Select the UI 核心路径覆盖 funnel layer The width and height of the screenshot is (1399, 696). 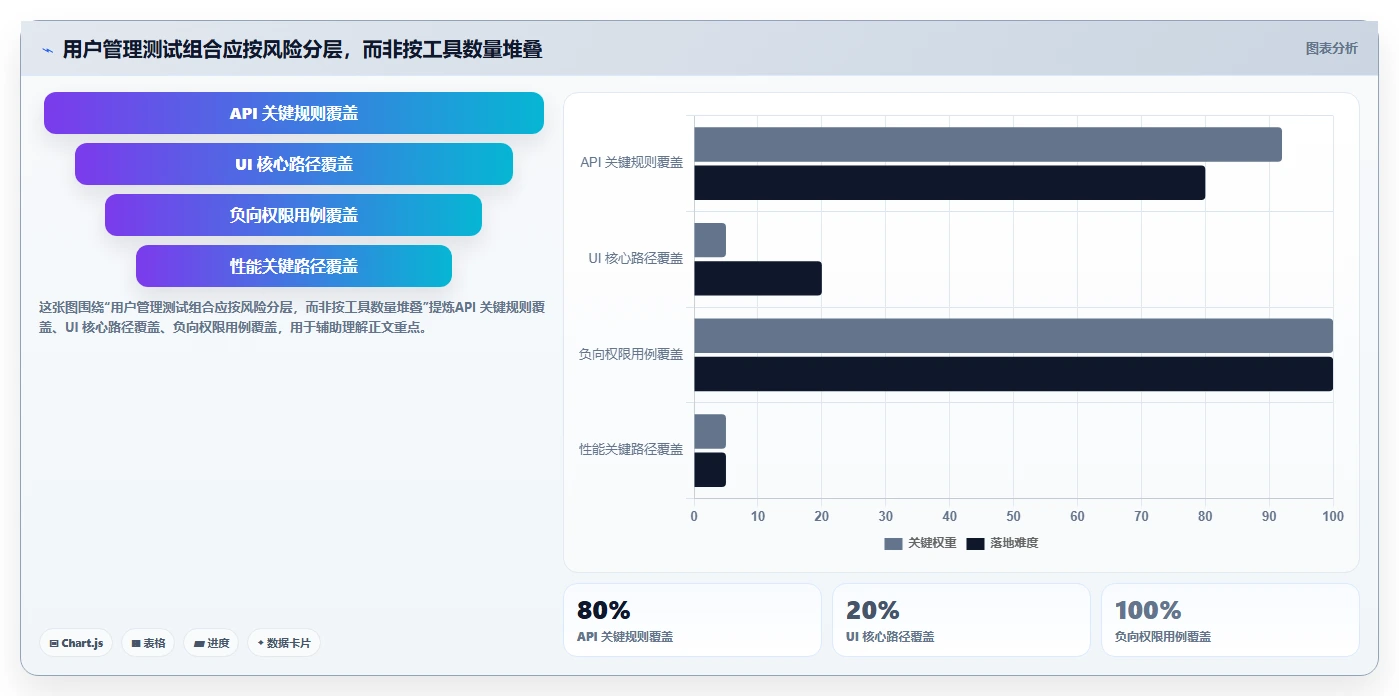pos(294,164)
